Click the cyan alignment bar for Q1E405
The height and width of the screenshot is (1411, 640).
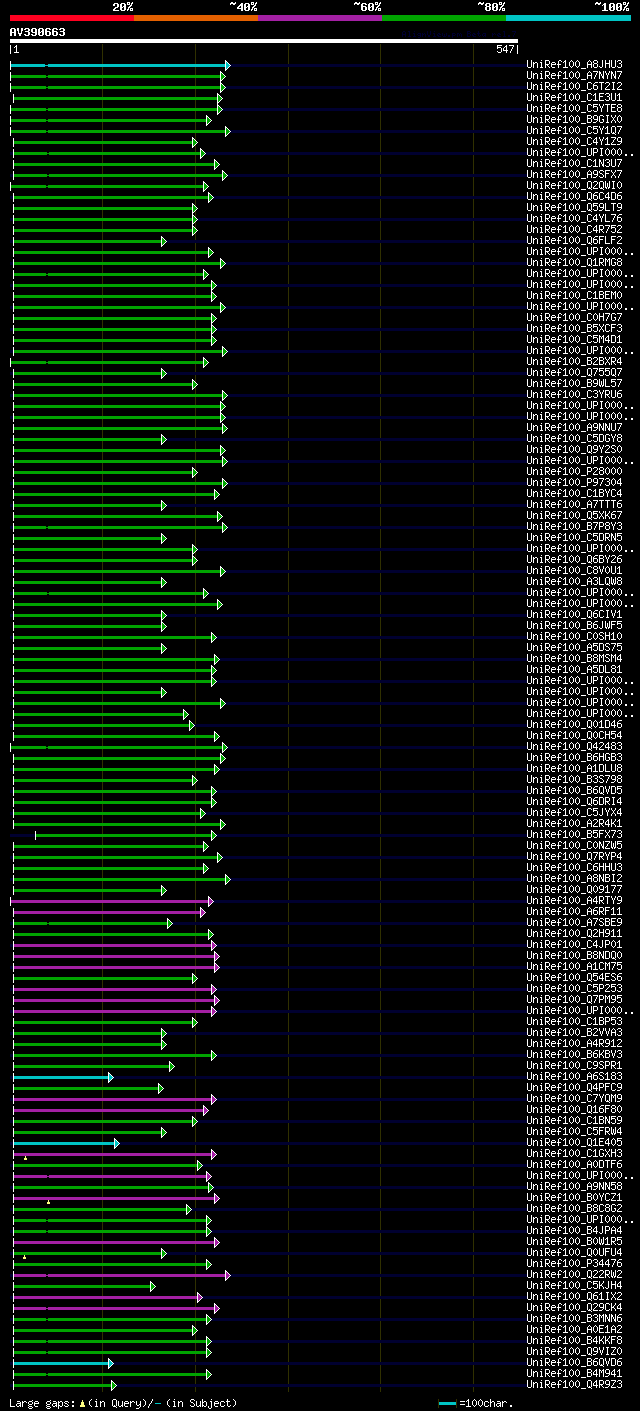pos(65,1143)
